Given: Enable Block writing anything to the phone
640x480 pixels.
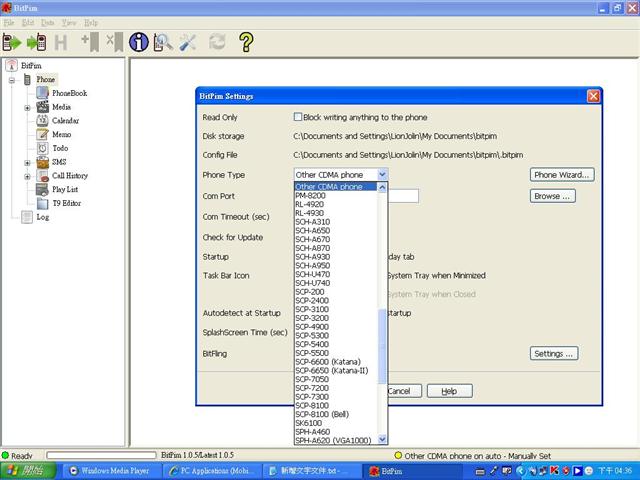Looking at the screenshot, I should [298, 117].
